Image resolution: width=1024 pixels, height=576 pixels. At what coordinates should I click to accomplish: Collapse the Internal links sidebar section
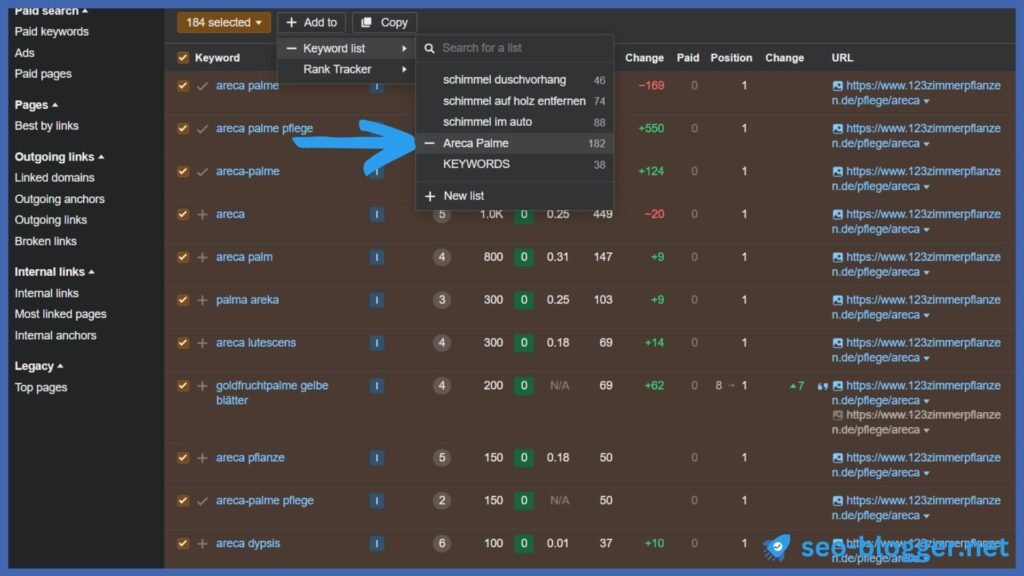tap(91, 272)
